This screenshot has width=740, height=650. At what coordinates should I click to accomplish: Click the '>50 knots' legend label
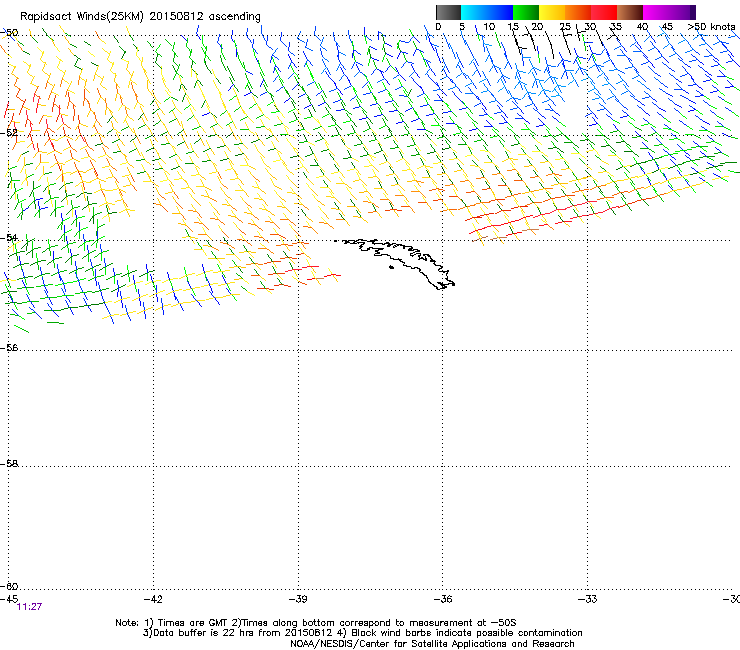711,26
